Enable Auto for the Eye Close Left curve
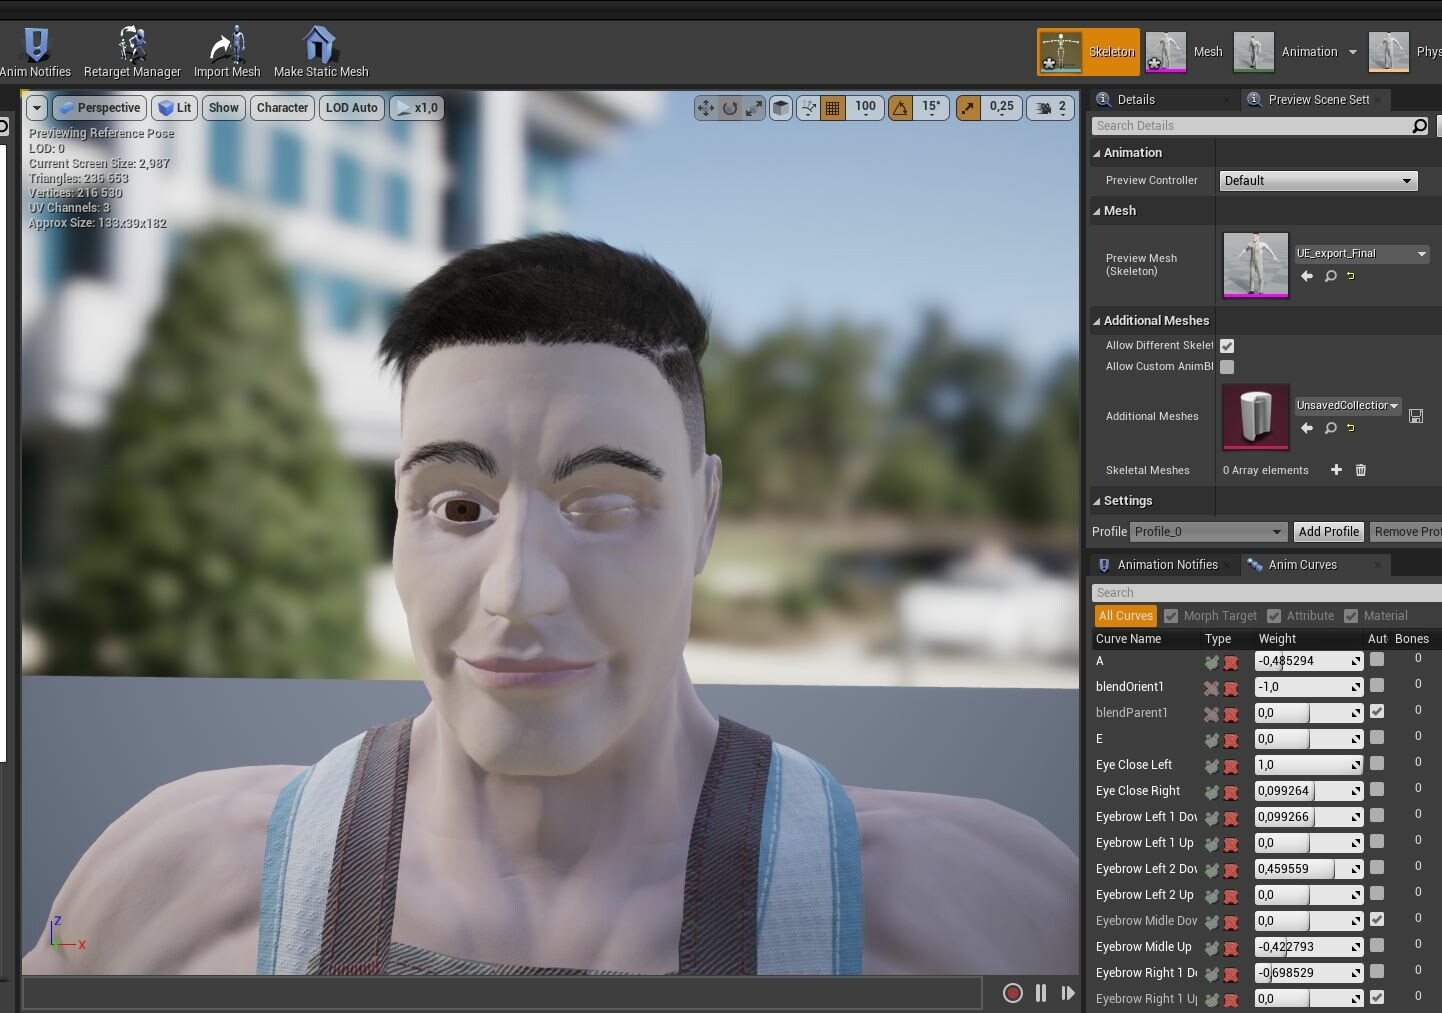The image size is (1442, 1013). point(1377,762)
